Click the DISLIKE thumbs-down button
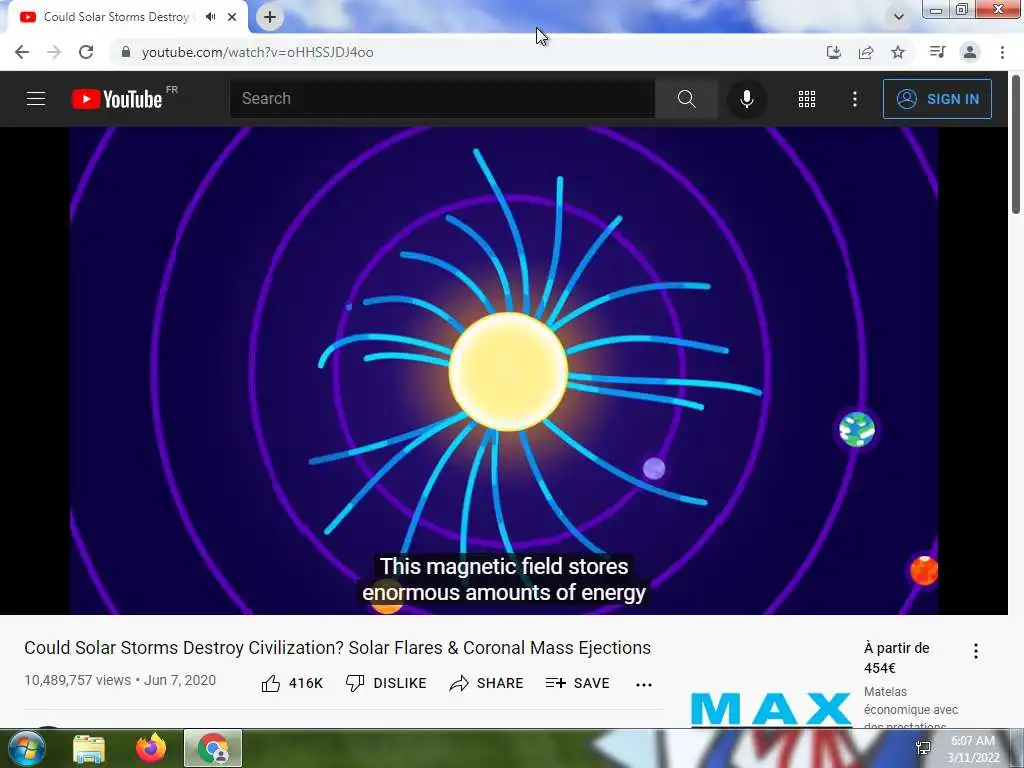This screenshot has height=768, width=1024. pyautogui.click(x=386, y=683)
